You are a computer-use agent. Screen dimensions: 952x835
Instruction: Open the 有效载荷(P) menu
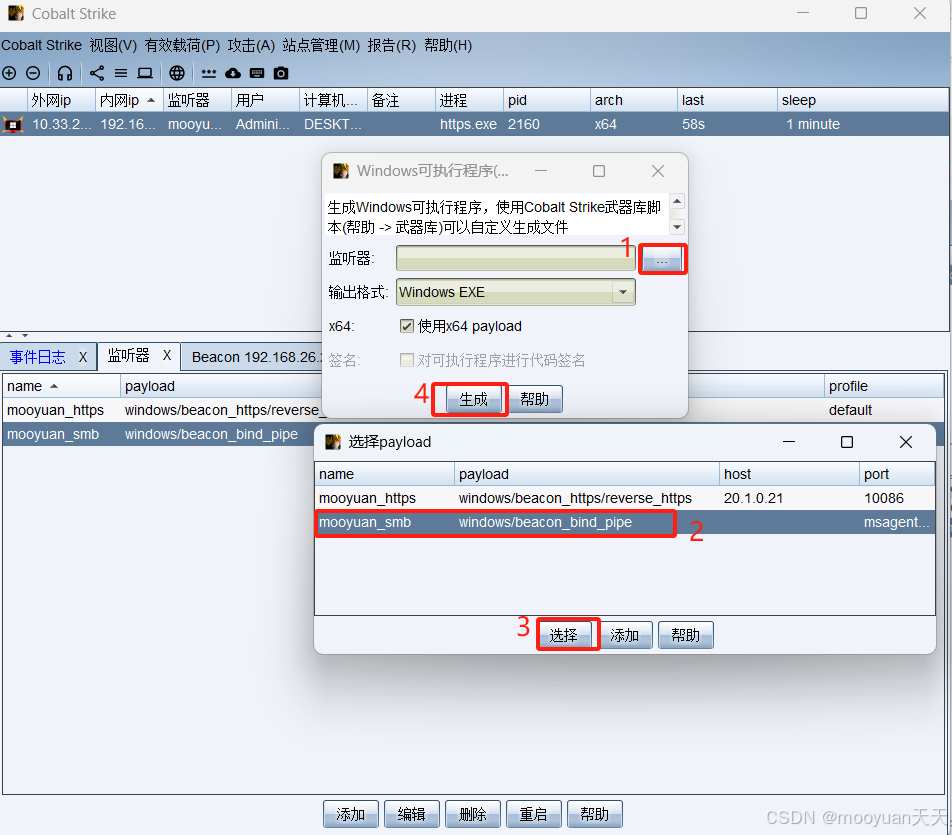pos(182,46)
